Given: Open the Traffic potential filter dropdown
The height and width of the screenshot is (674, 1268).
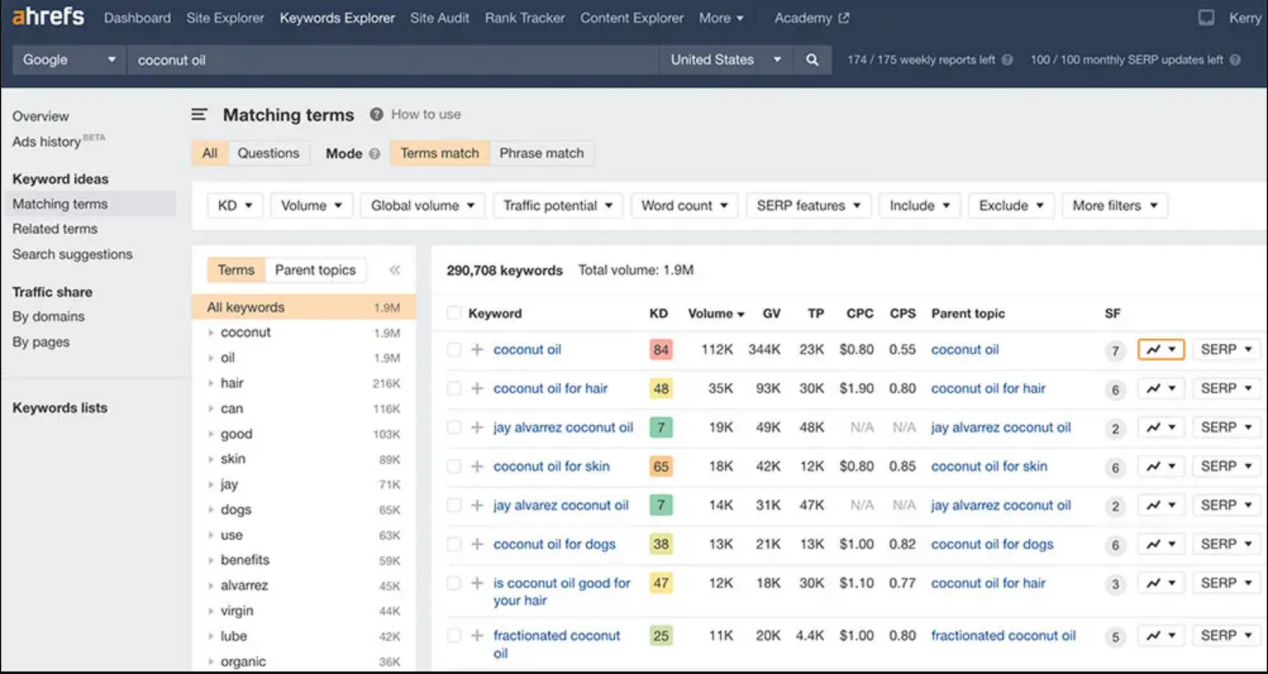Looking at the screenshot, I should [x=558, y=206].
